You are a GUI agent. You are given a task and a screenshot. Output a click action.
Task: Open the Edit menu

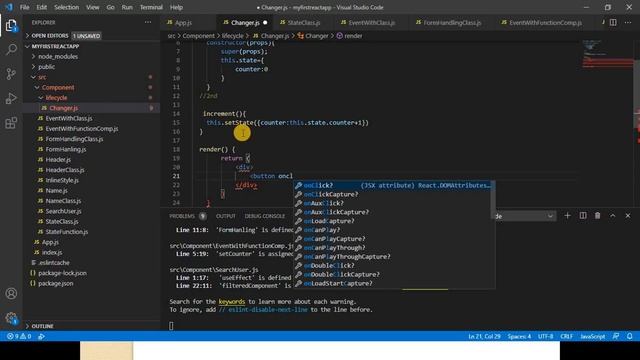(41, 7)
